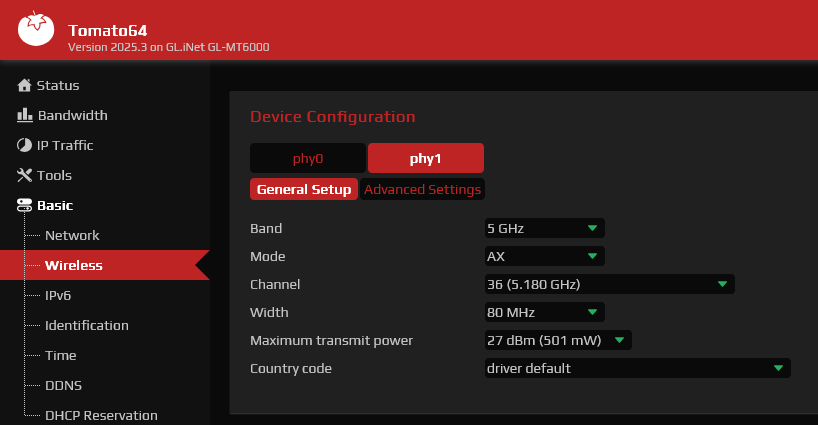Select the General Setup tab
The width and height of the screenshot is (818, 425).
(x=304, y=189)
